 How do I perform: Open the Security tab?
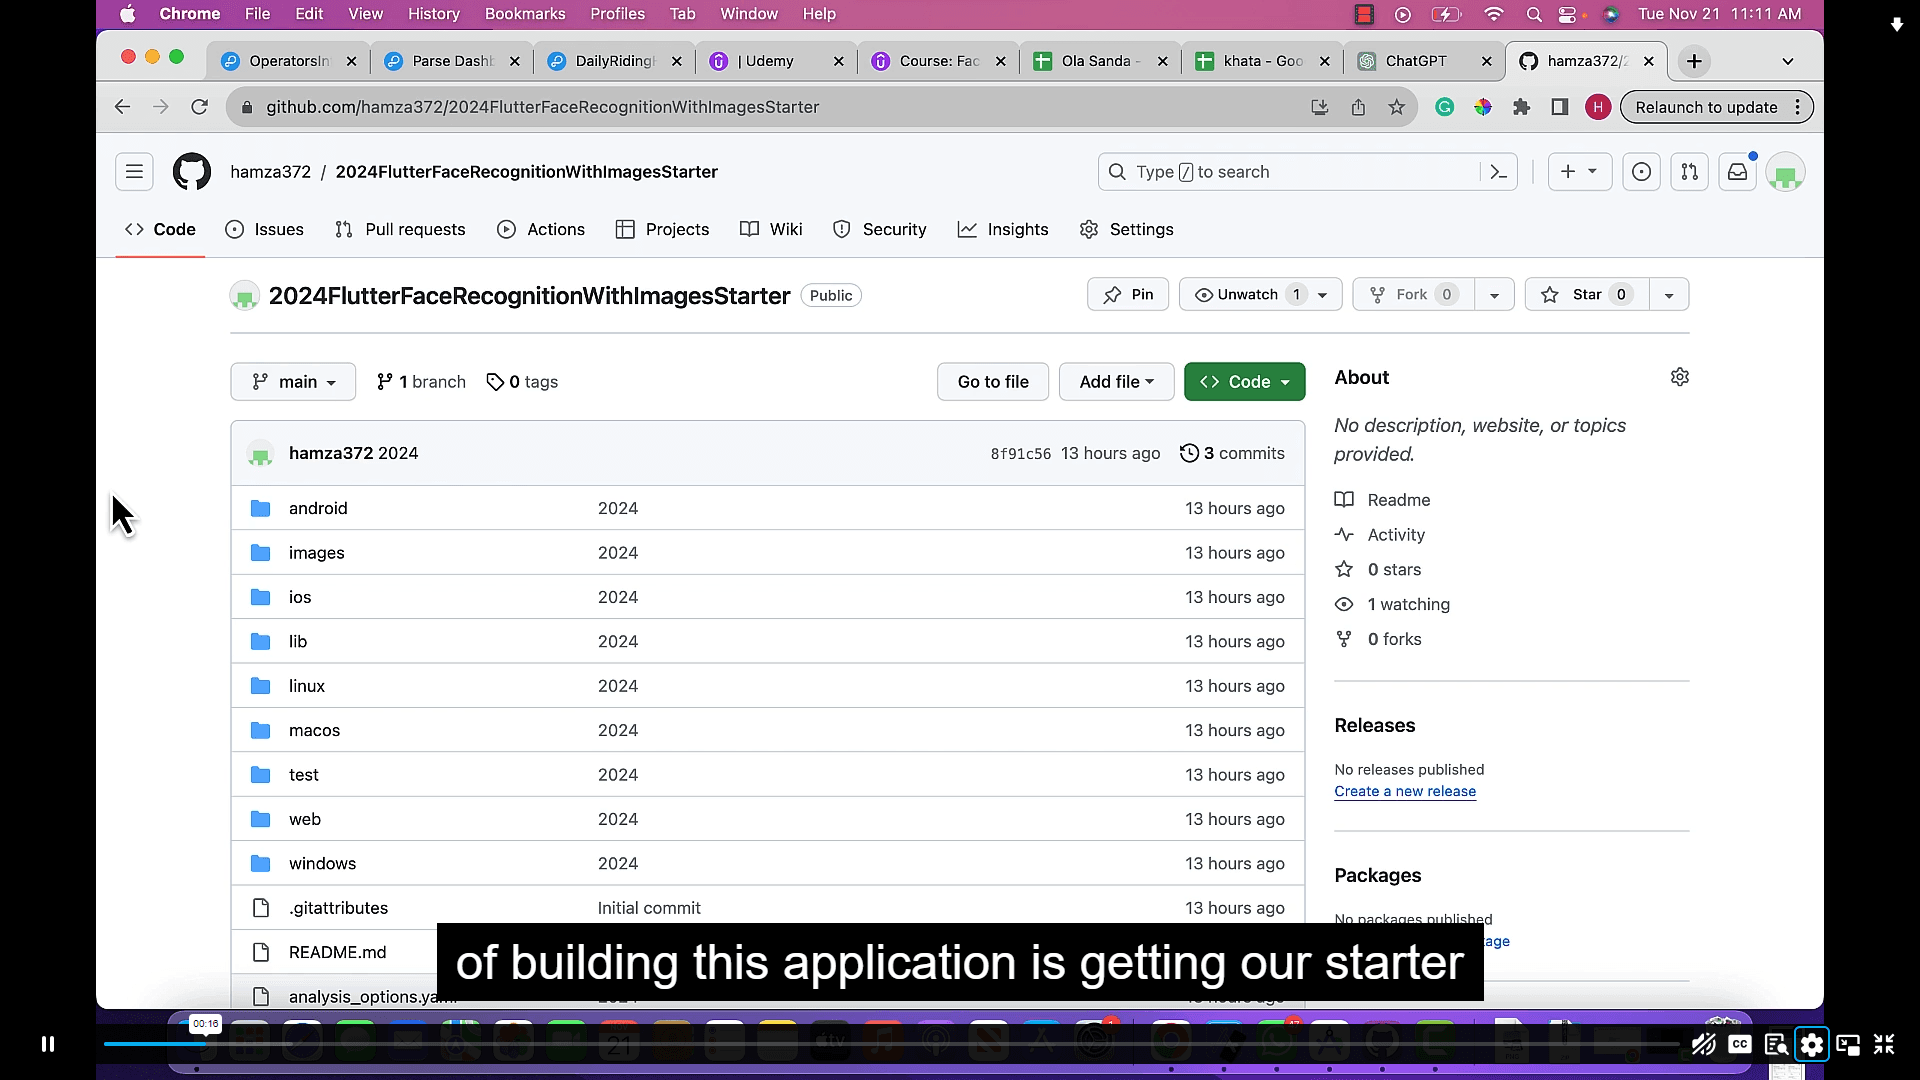[x=879, y=229]
